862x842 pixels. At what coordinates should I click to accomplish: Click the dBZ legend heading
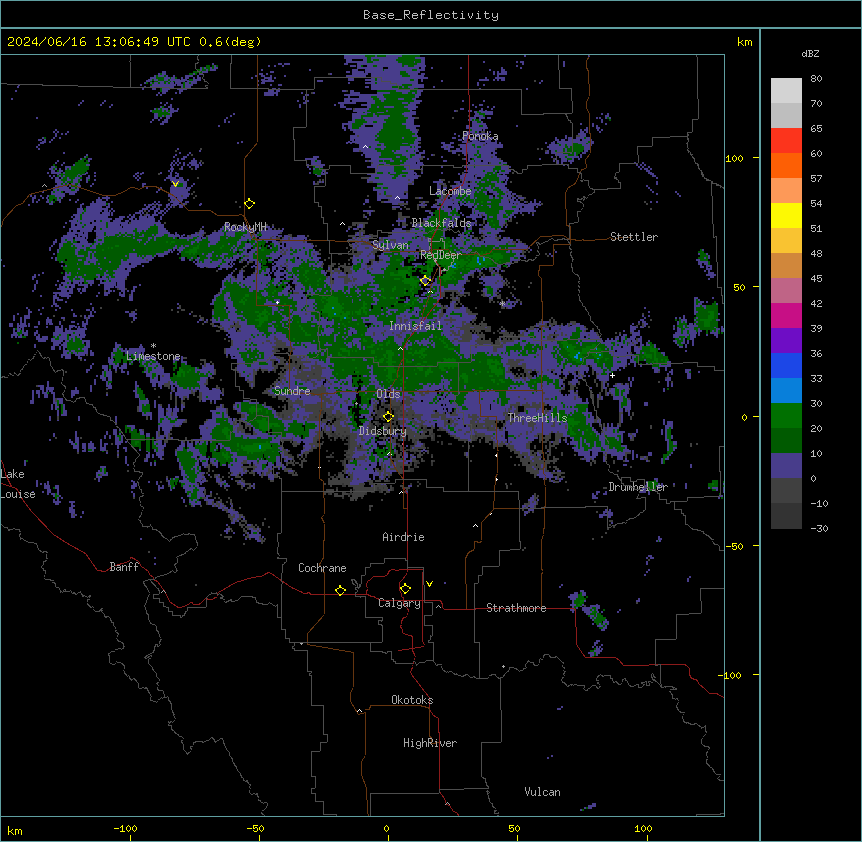tap(810, 54)
